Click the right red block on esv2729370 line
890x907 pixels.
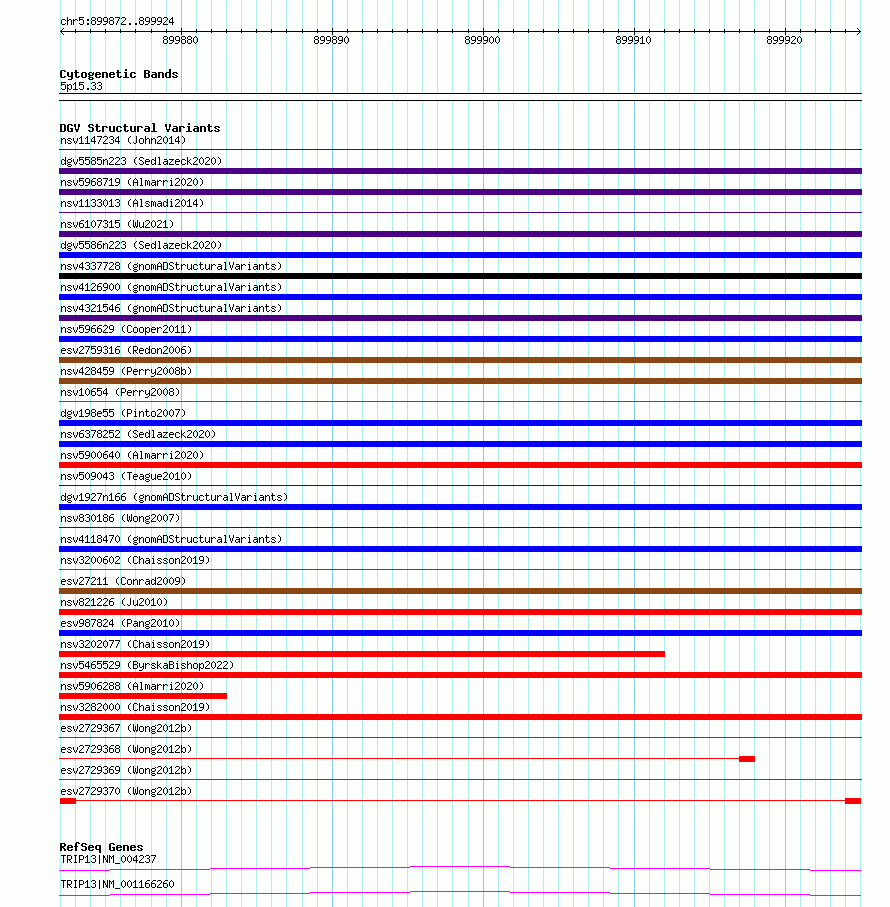[853, 801]
